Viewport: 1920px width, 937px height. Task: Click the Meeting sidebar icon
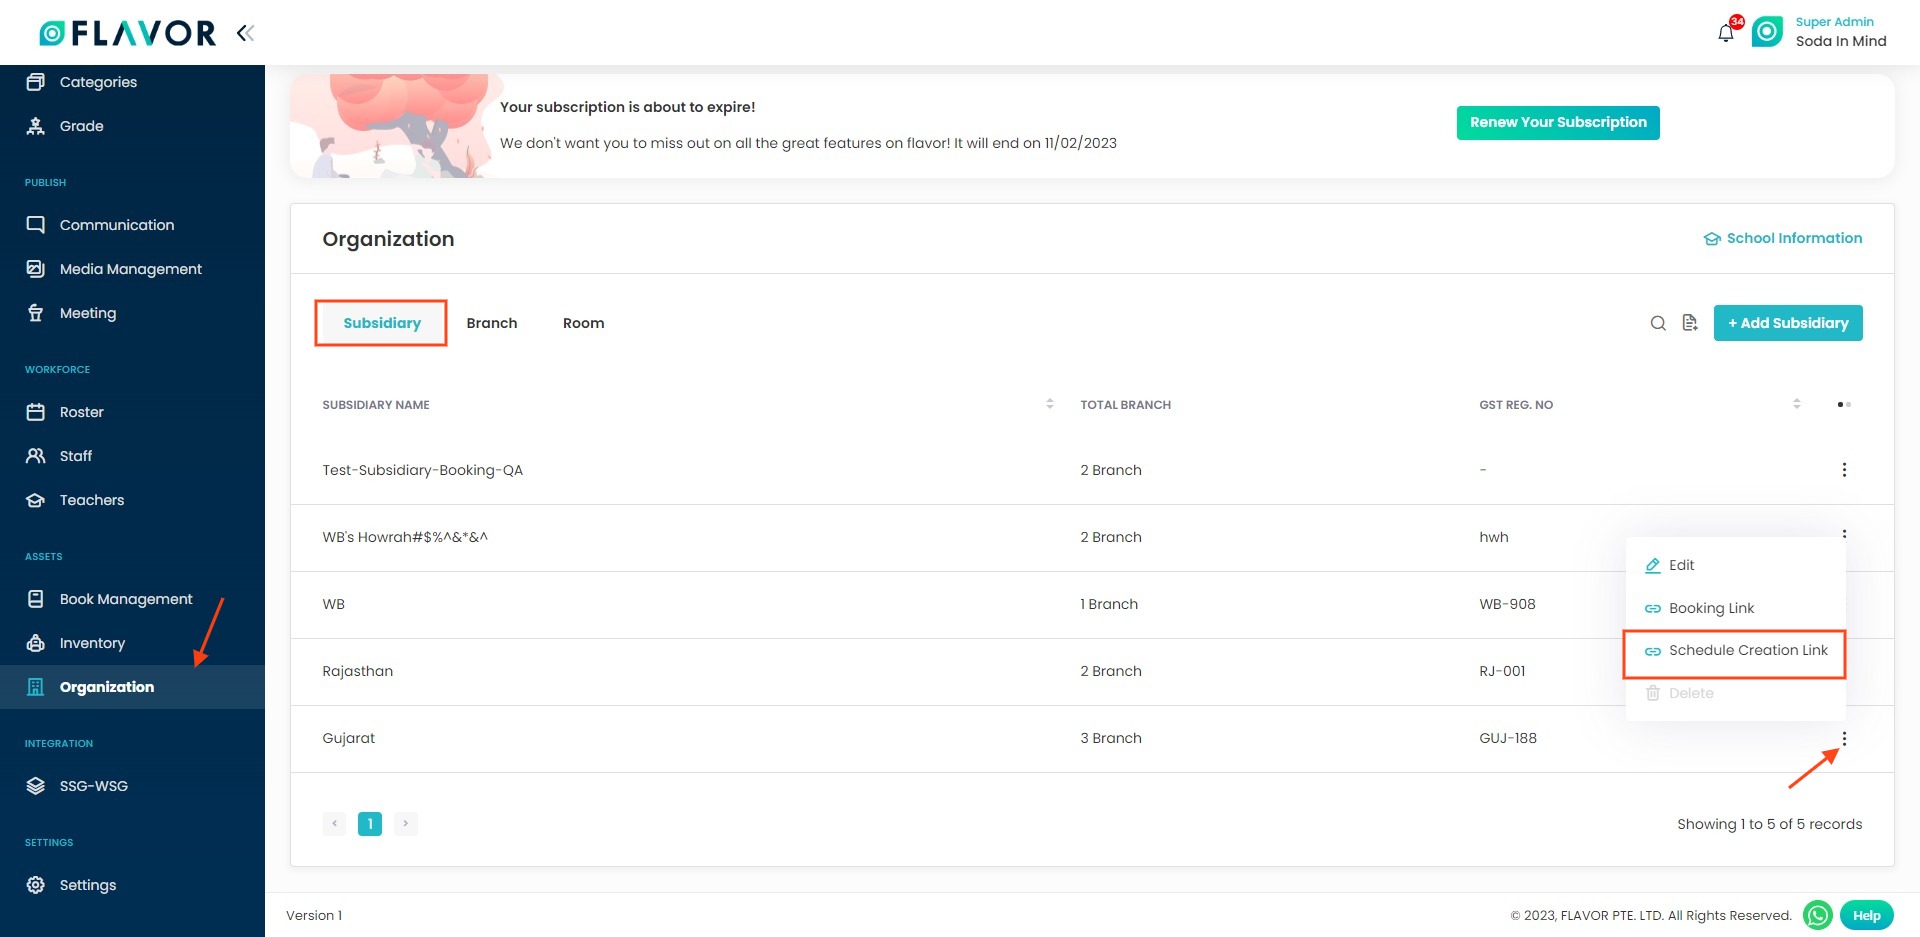coord(36,313)
